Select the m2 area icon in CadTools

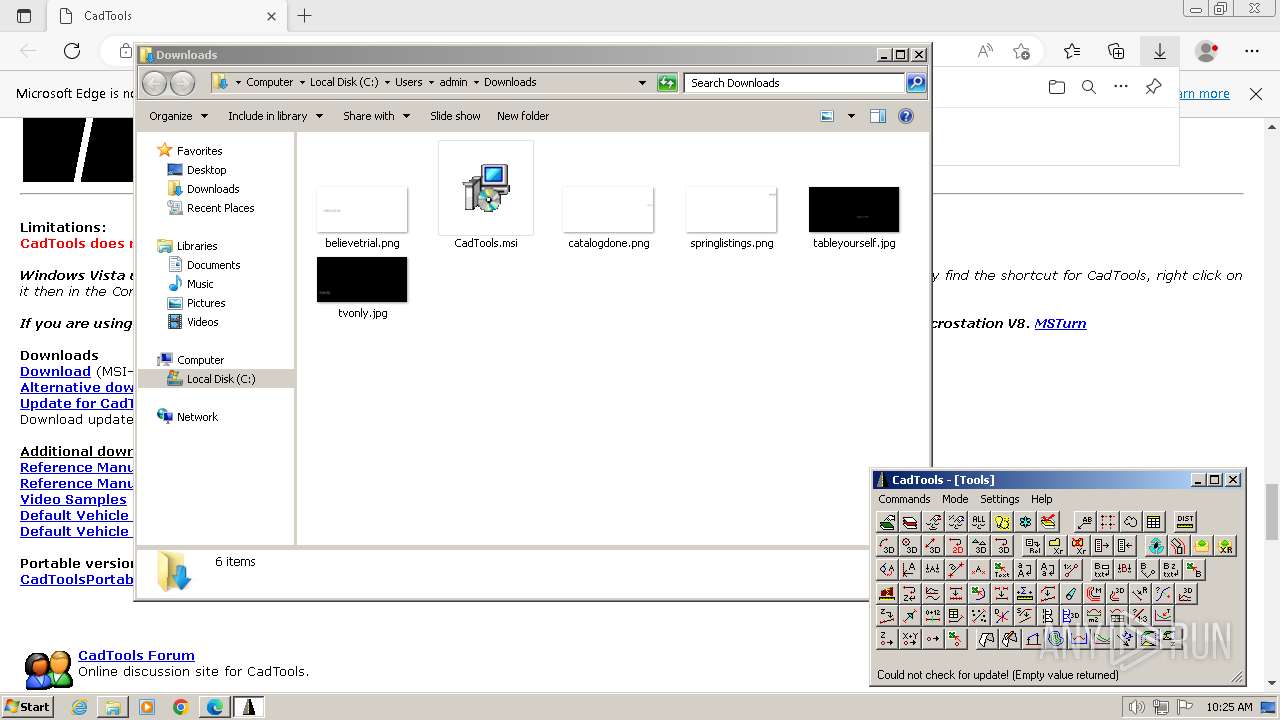1094,615
